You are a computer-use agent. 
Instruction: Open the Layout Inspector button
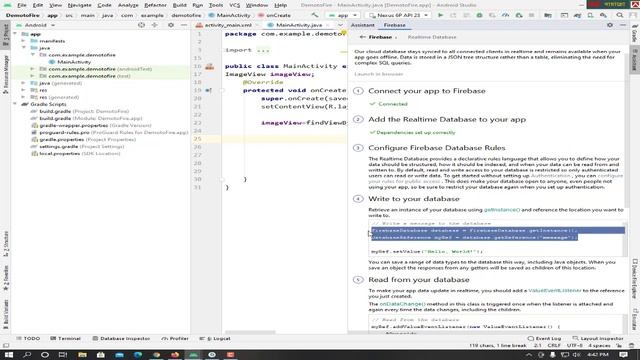pos(598,338)
